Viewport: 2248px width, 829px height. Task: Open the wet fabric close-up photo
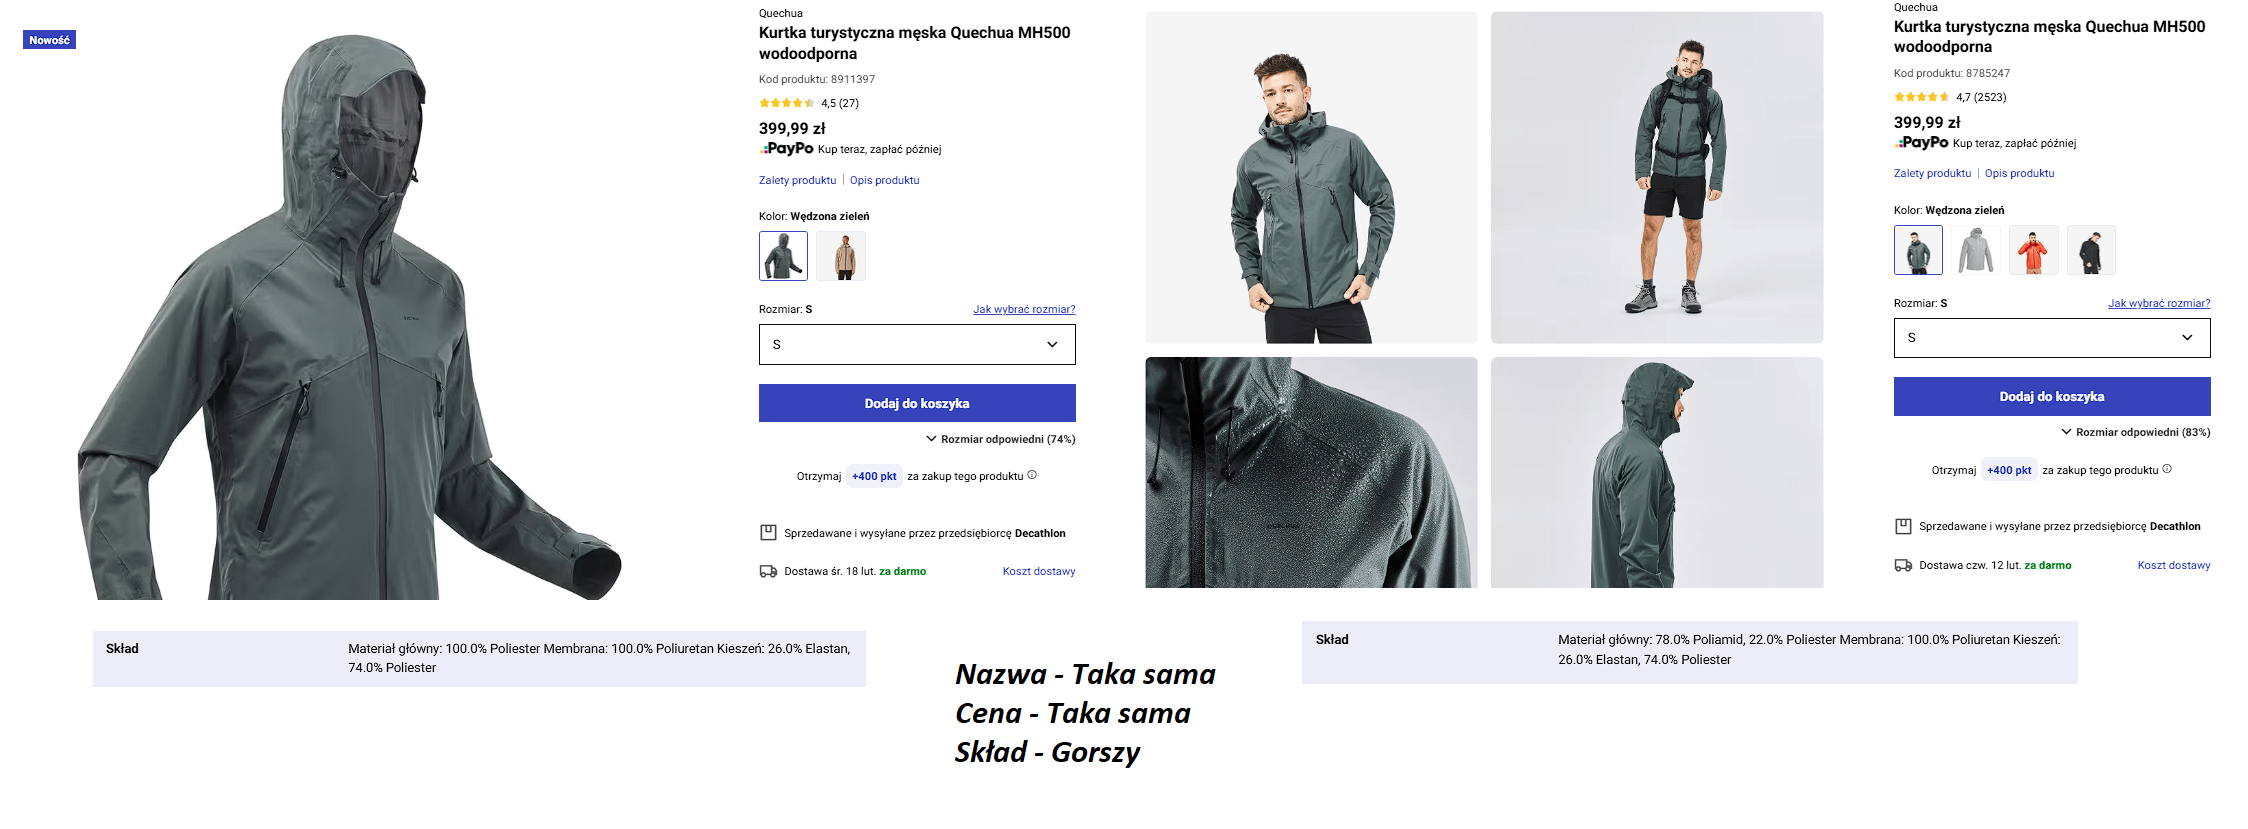[1310, 472]
